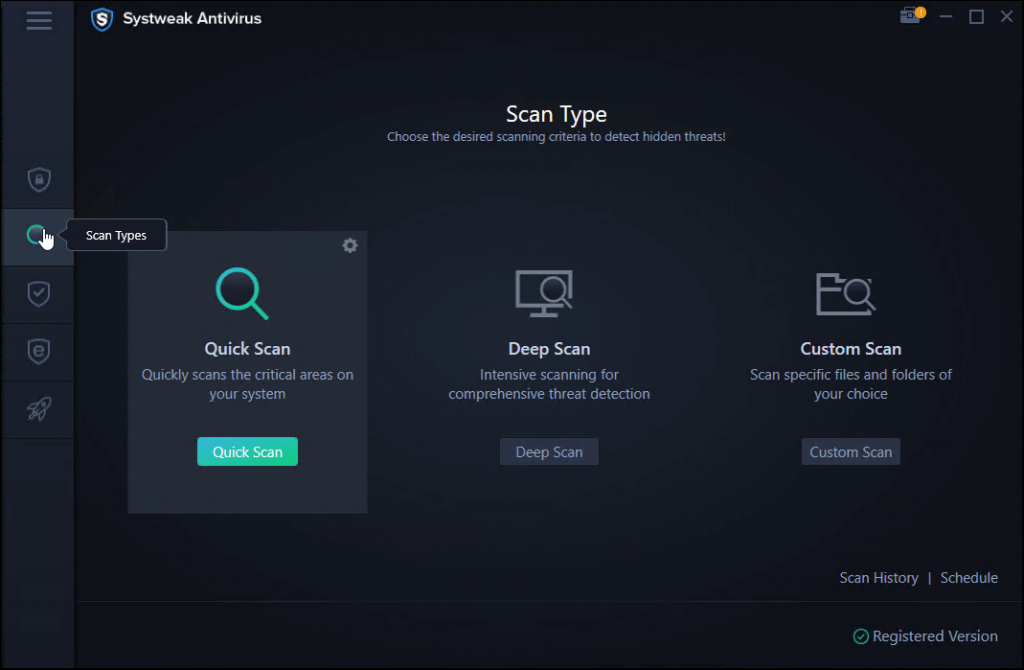Viewport: 1024px width, 670px height.
Task: Open the notification briefcase icon in title bar
Action: pos(912,15)
